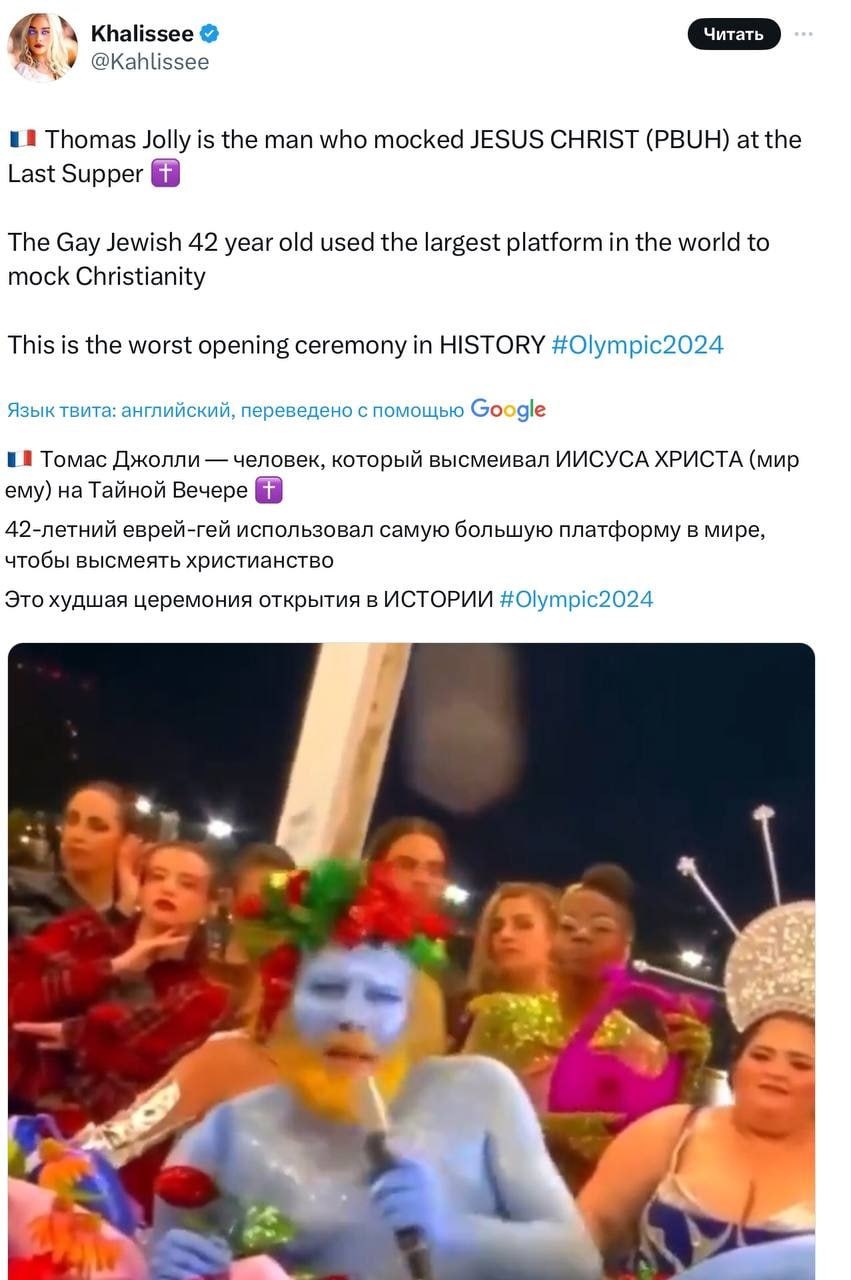Open the three-dot more options menu
This screenshot has height=1280, width=851.
(804, 33)
